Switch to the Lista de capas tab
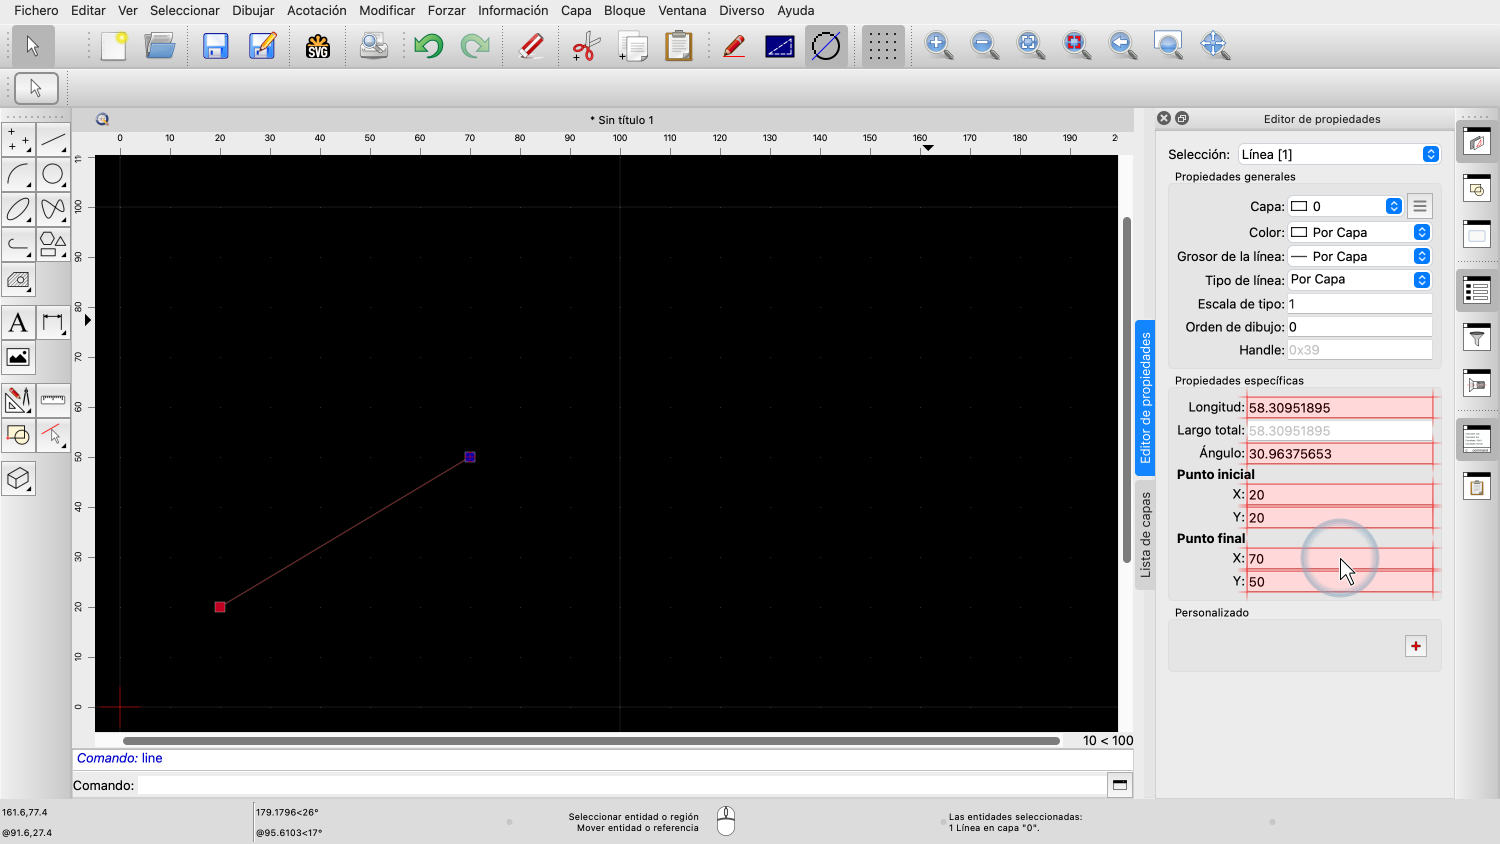Viewport: 1500px width, 844px height. tap(1146, 535)
